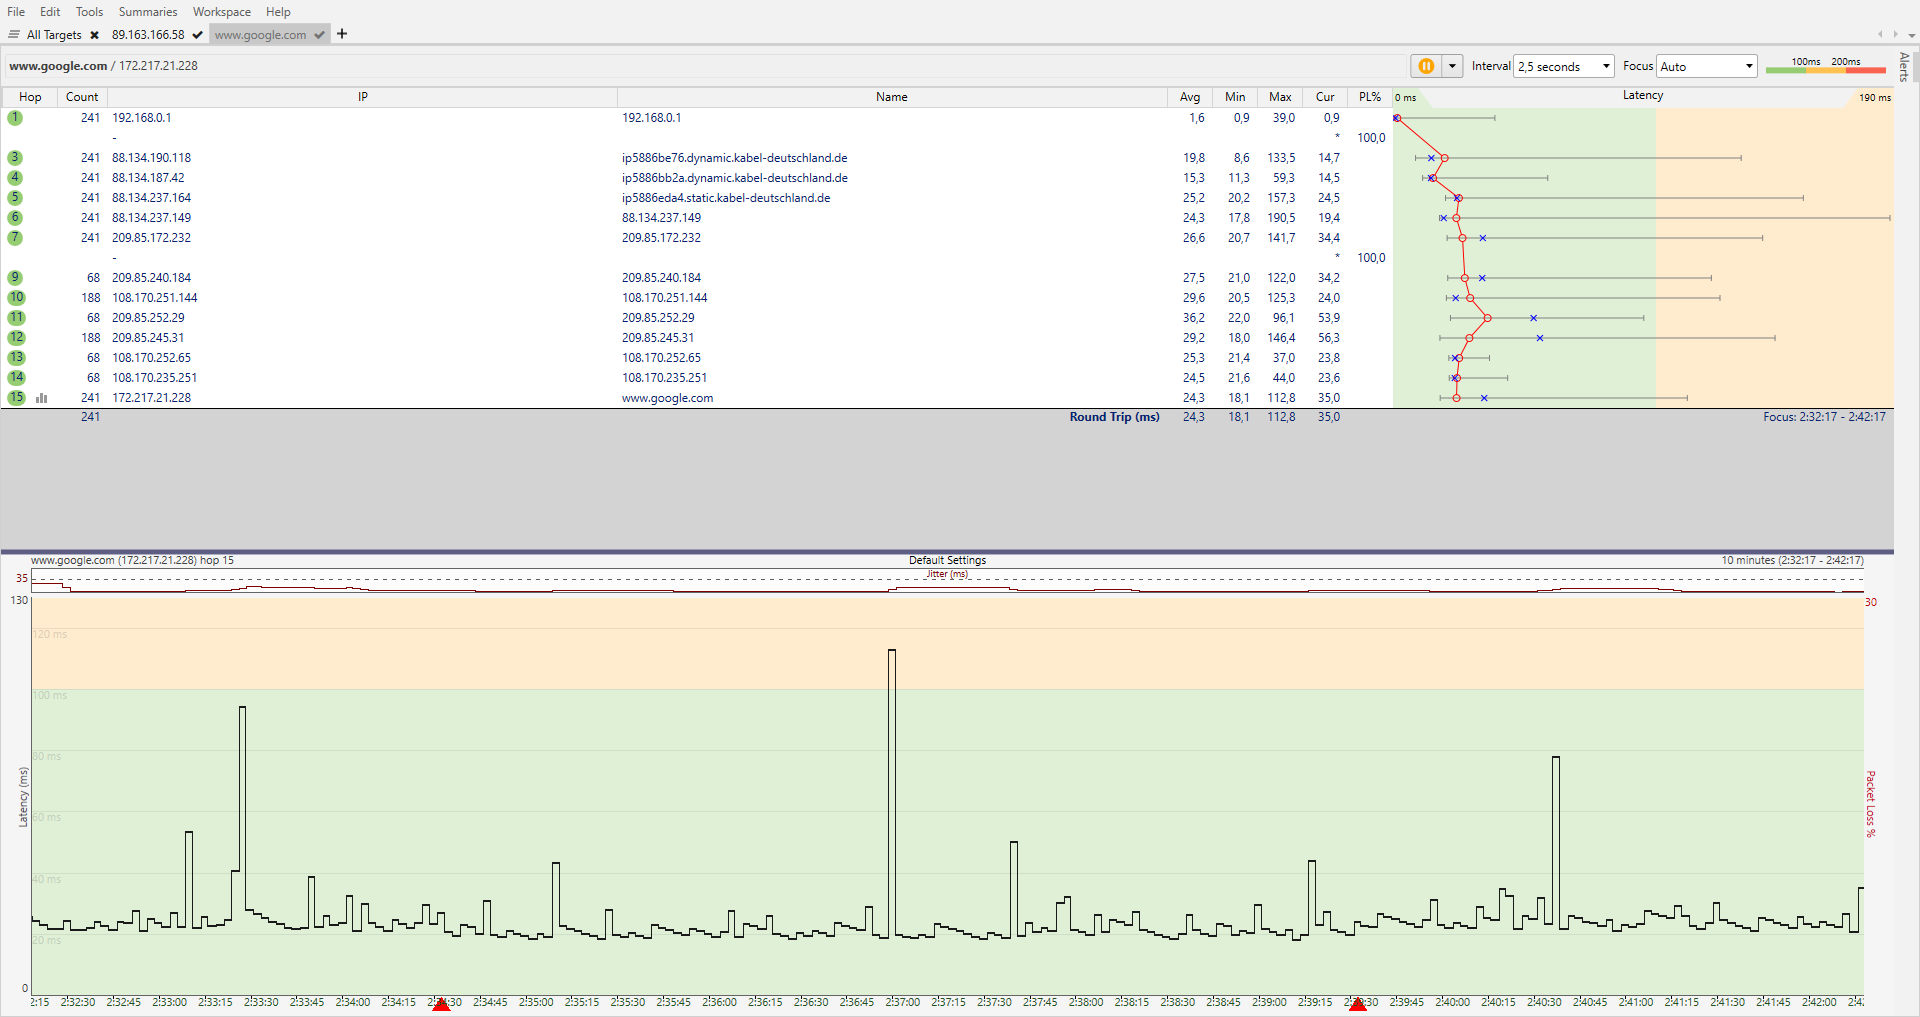Screen dimensions: 1920x1017
Task: Click the red alert marker near 2:34:30
Action: click(x=441, y=1004)
